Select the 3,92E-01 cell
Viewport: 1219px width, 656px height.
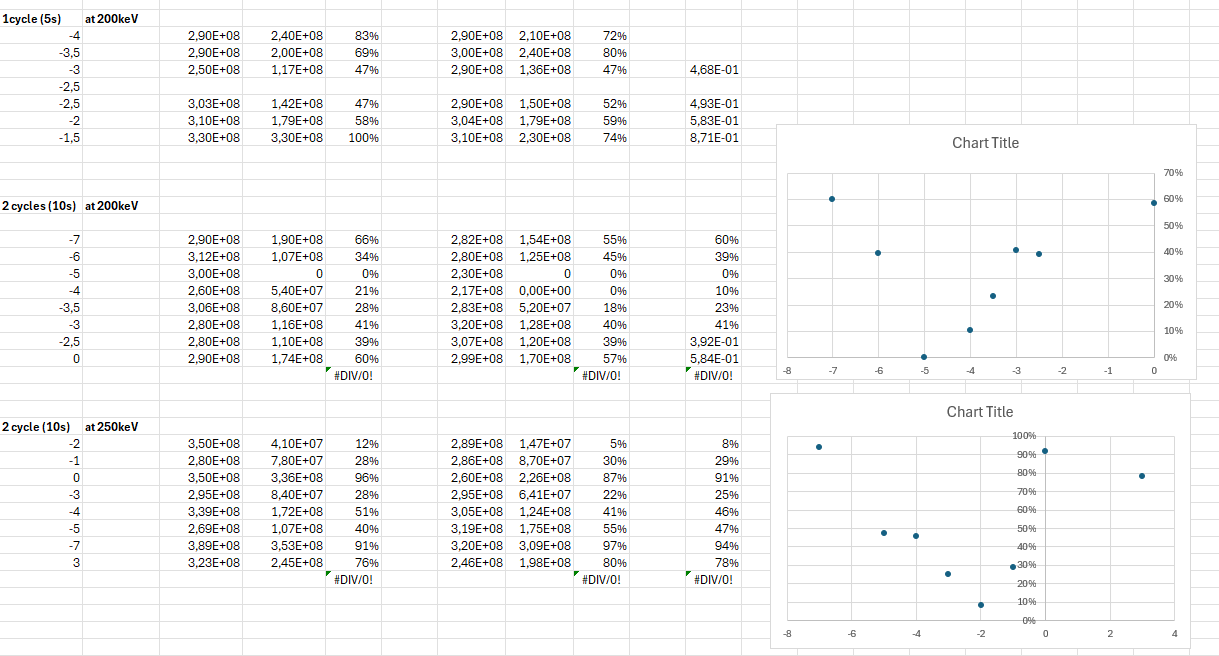point(713,342)
